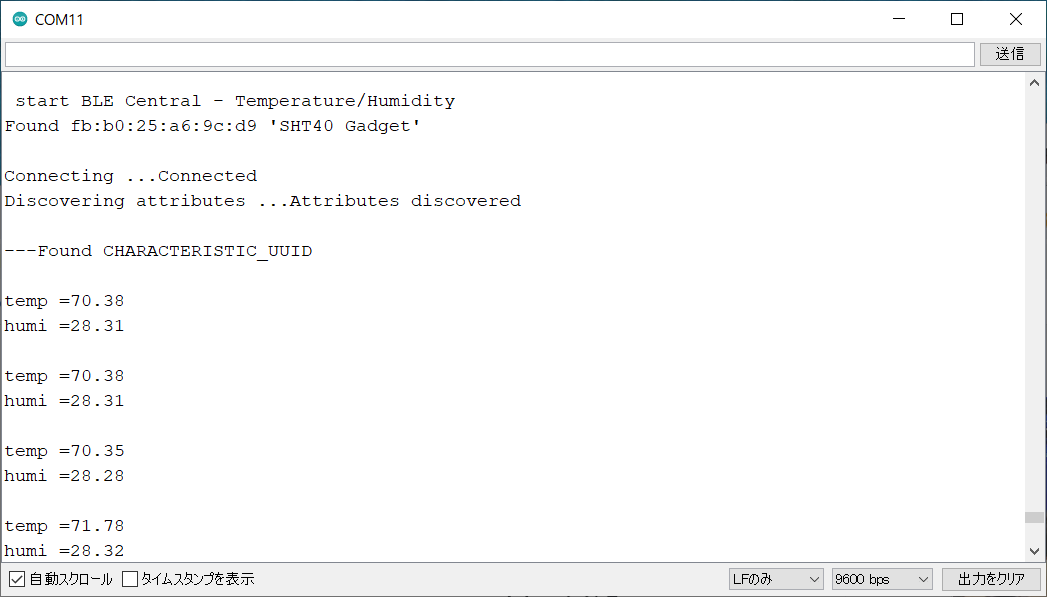Click the 出力をクリア button
The width and height of the screenshot is (1047, 597).
point(991,579)
